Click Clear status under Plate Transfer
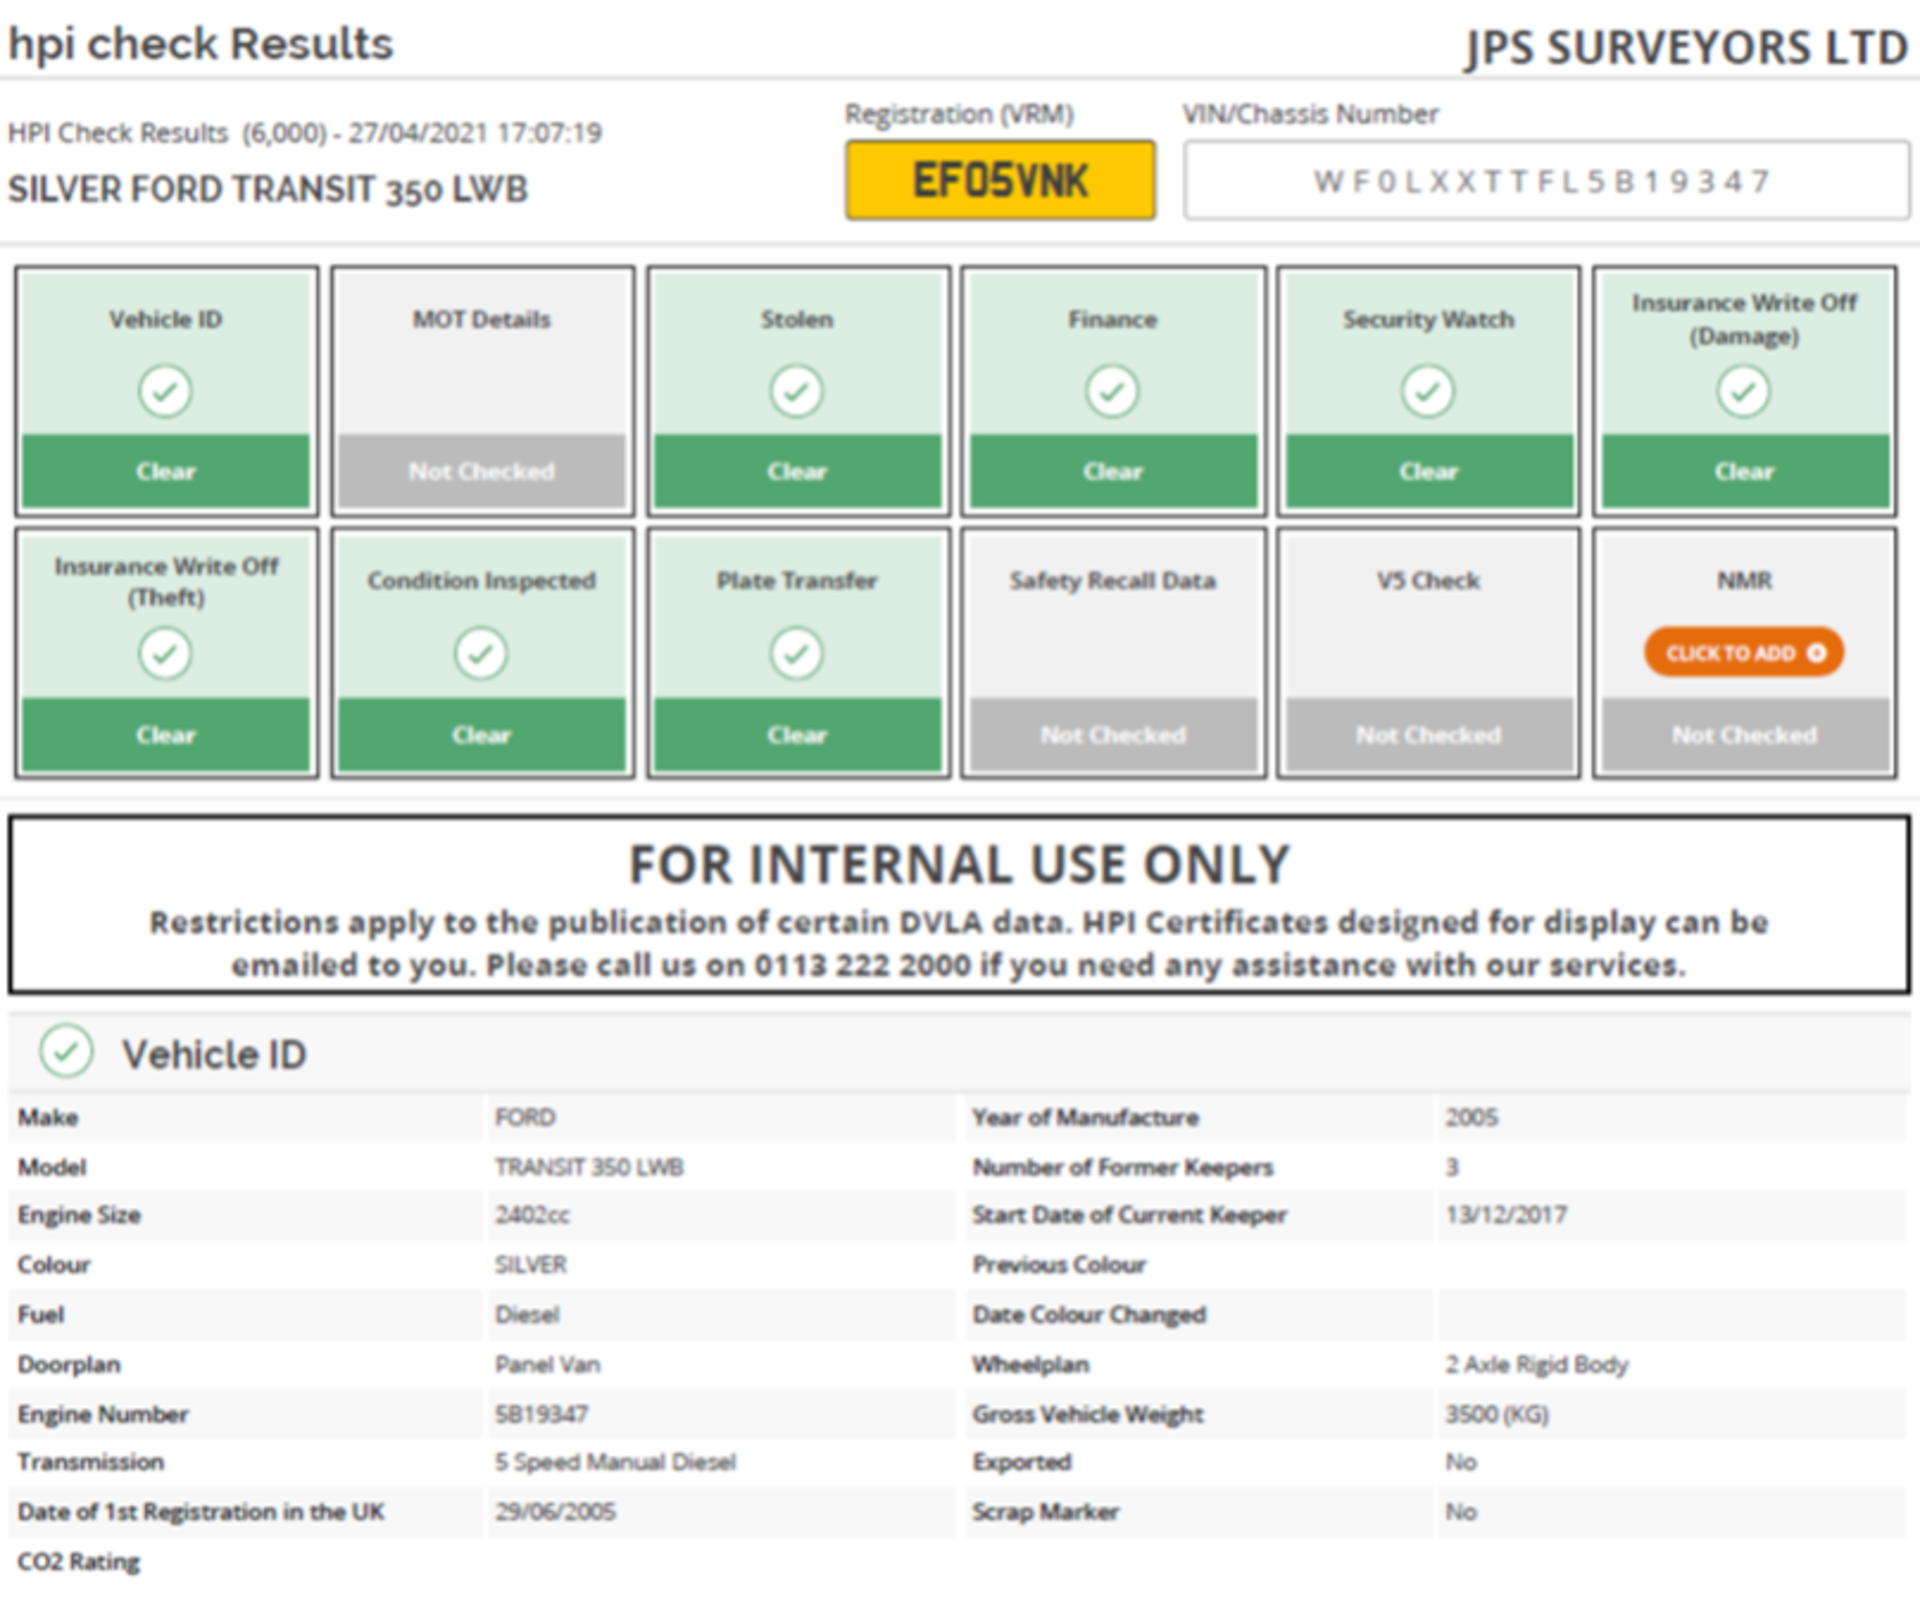The image size is (1920, 1601). coord(797,735)
